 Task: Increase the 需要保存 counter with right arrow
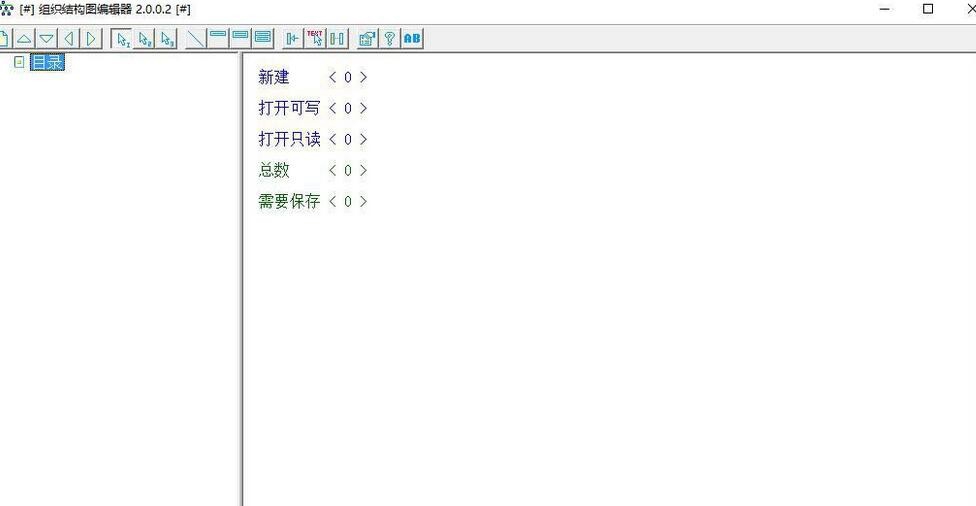pos(364,202)
